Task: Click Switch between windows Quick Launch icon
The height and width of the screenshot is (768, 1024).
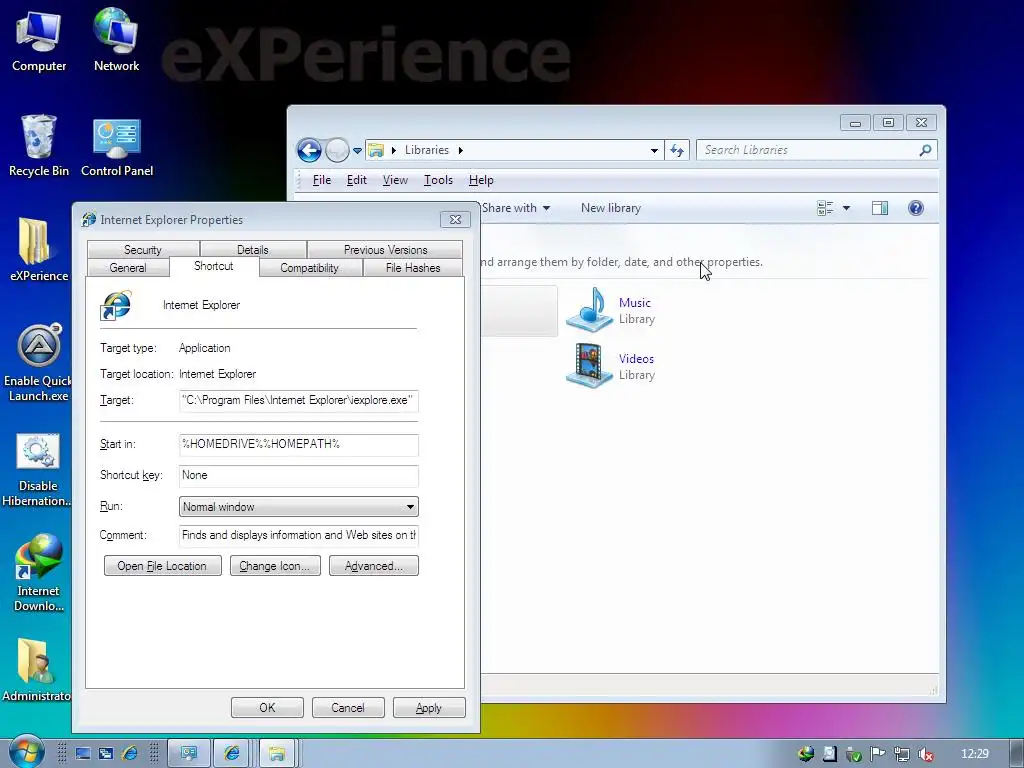Action: click(x=106, y=754)
